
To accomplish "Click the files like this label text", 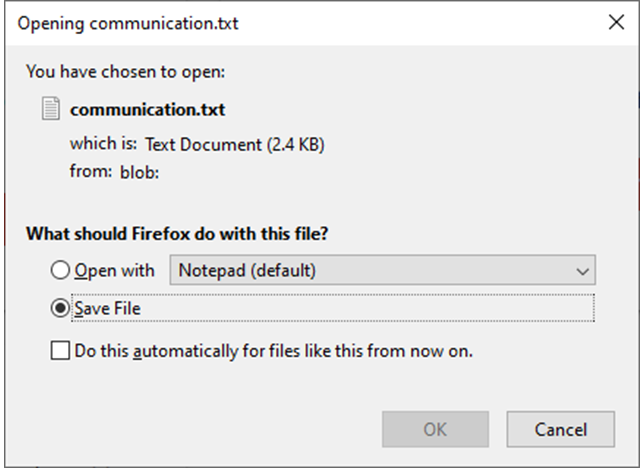I will [x=274, y=351].
